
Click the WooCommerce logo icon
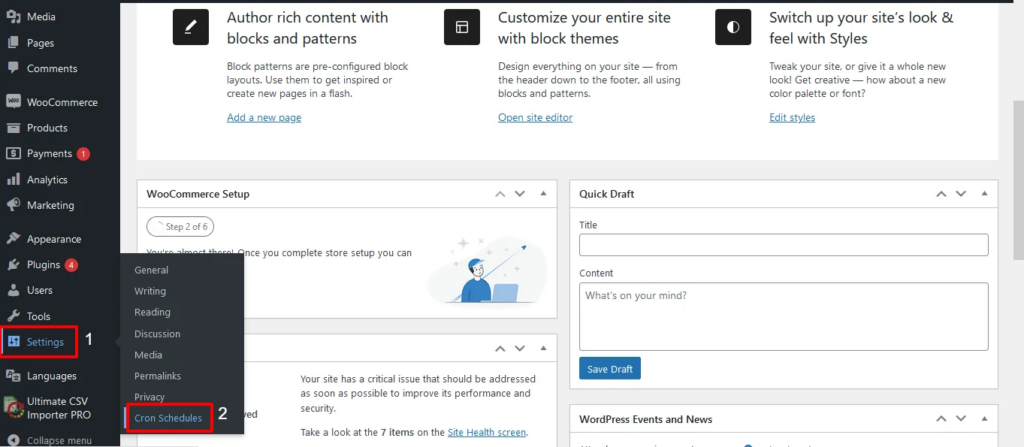pos(13,102)
